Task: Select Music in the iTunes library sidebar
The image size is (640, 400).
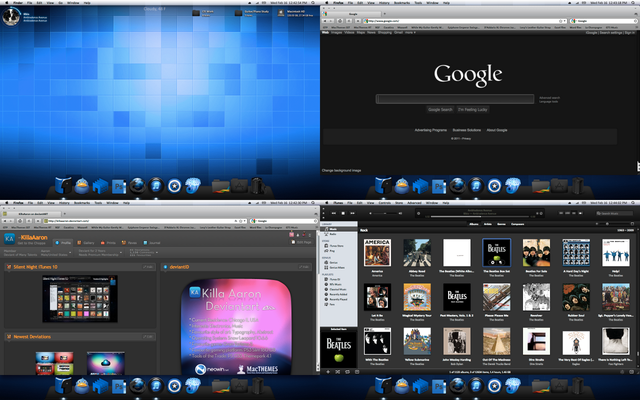Action: (x=339, y=229)
